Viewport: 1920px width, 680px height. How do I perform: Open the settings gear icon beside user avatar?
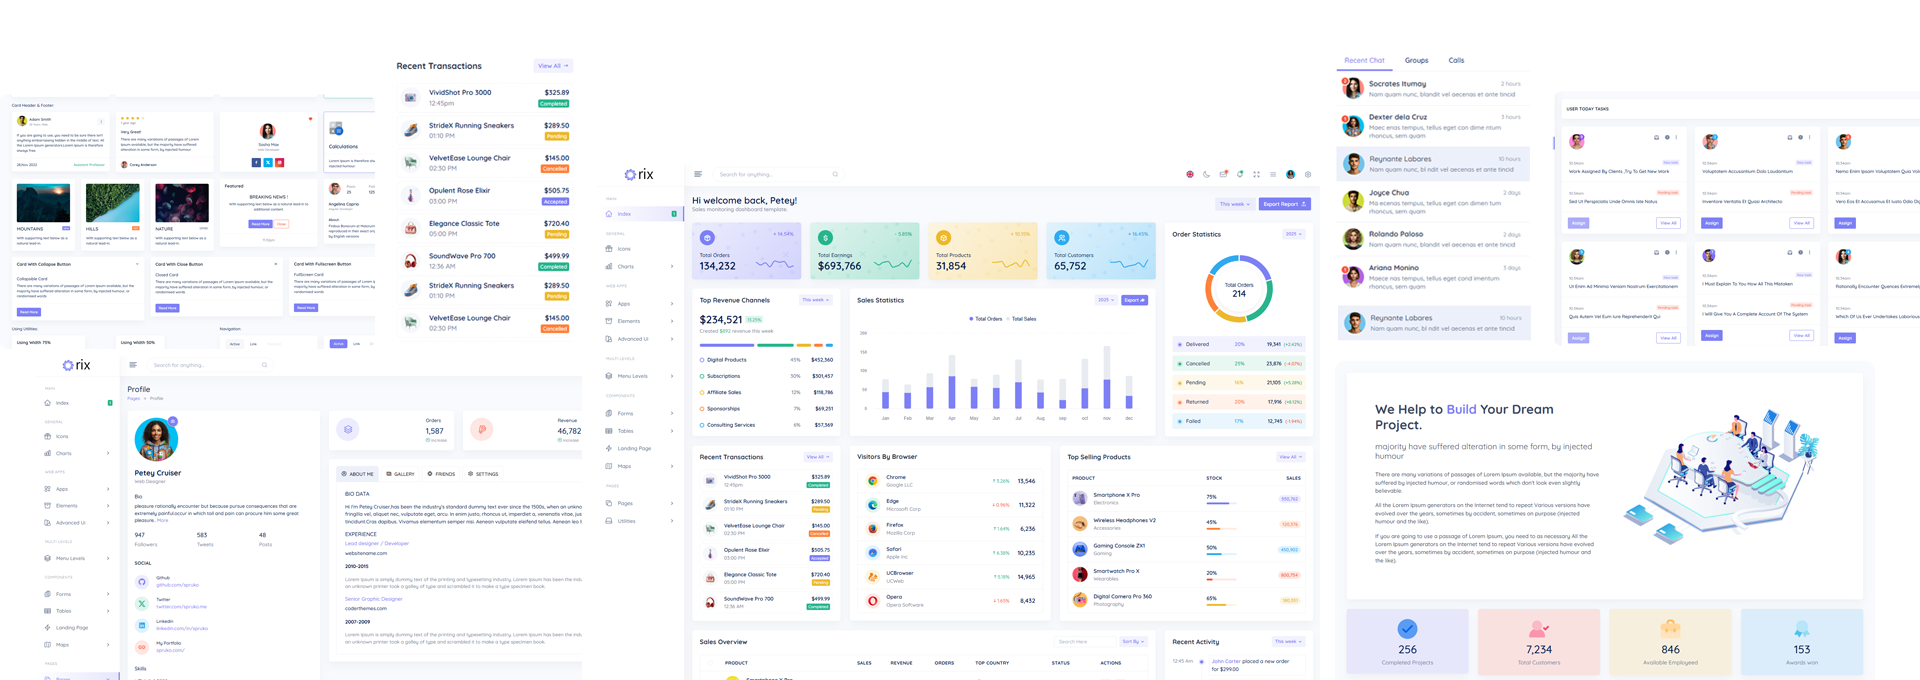click(1308, 174)
